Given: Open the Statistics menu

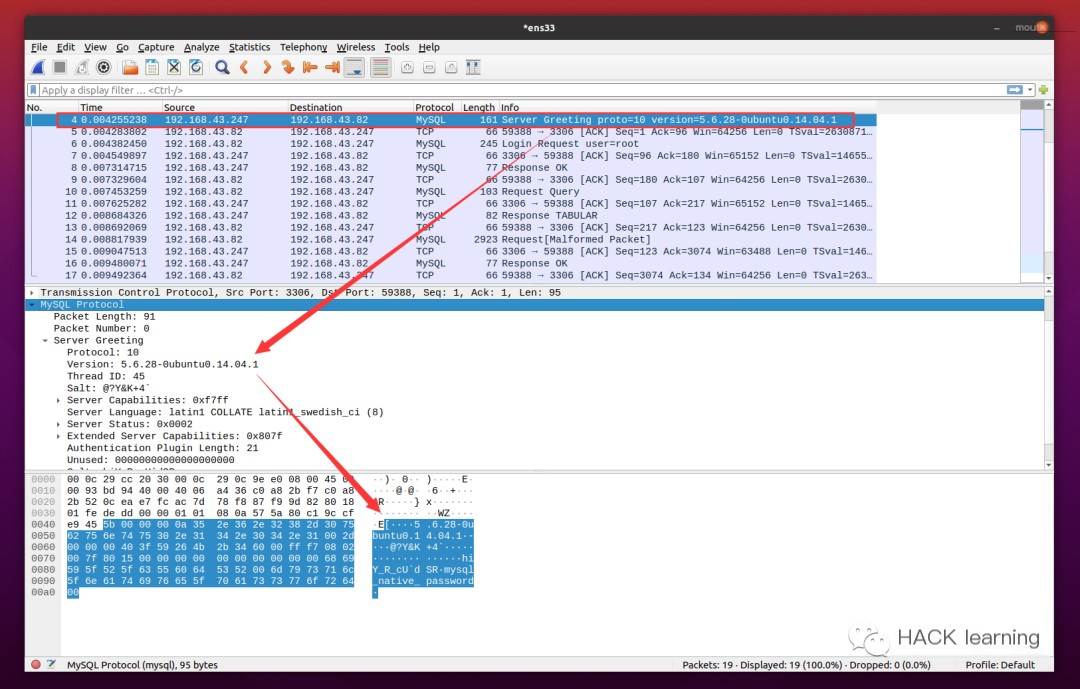Looking at the screenshot, I should [249, 47].
